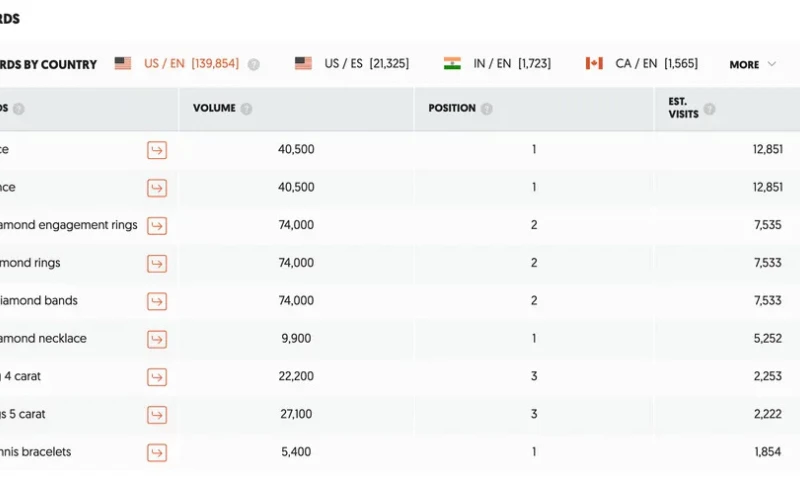Open arrow icon for tennis bracelets row
The image size is (800, 480).
pyautogui.click(x=157, y=452)
